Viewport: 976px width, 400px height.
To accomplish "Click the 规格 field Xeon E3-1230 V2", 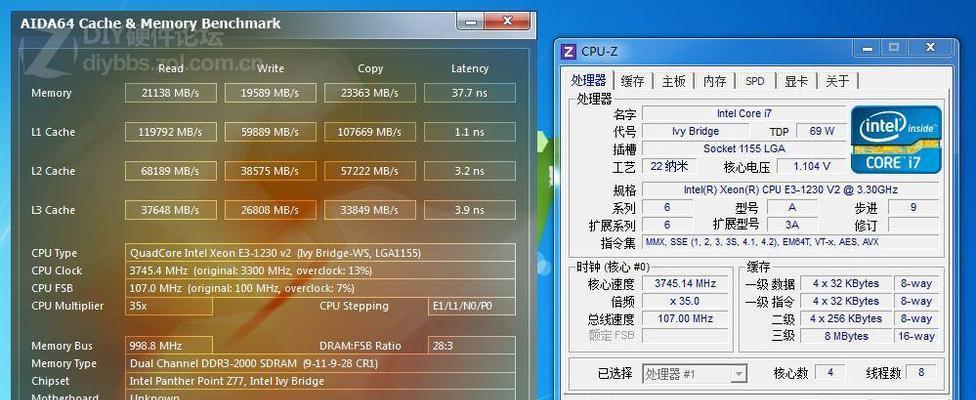I will click(791, 190).
